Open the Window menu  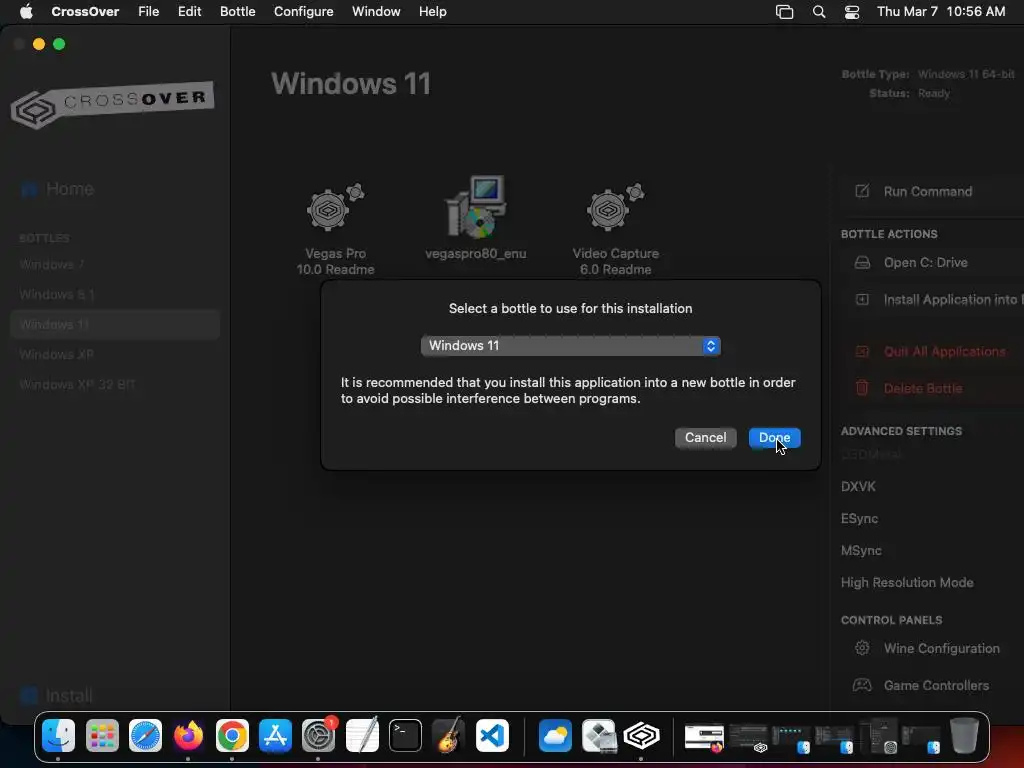pos(376,12)
